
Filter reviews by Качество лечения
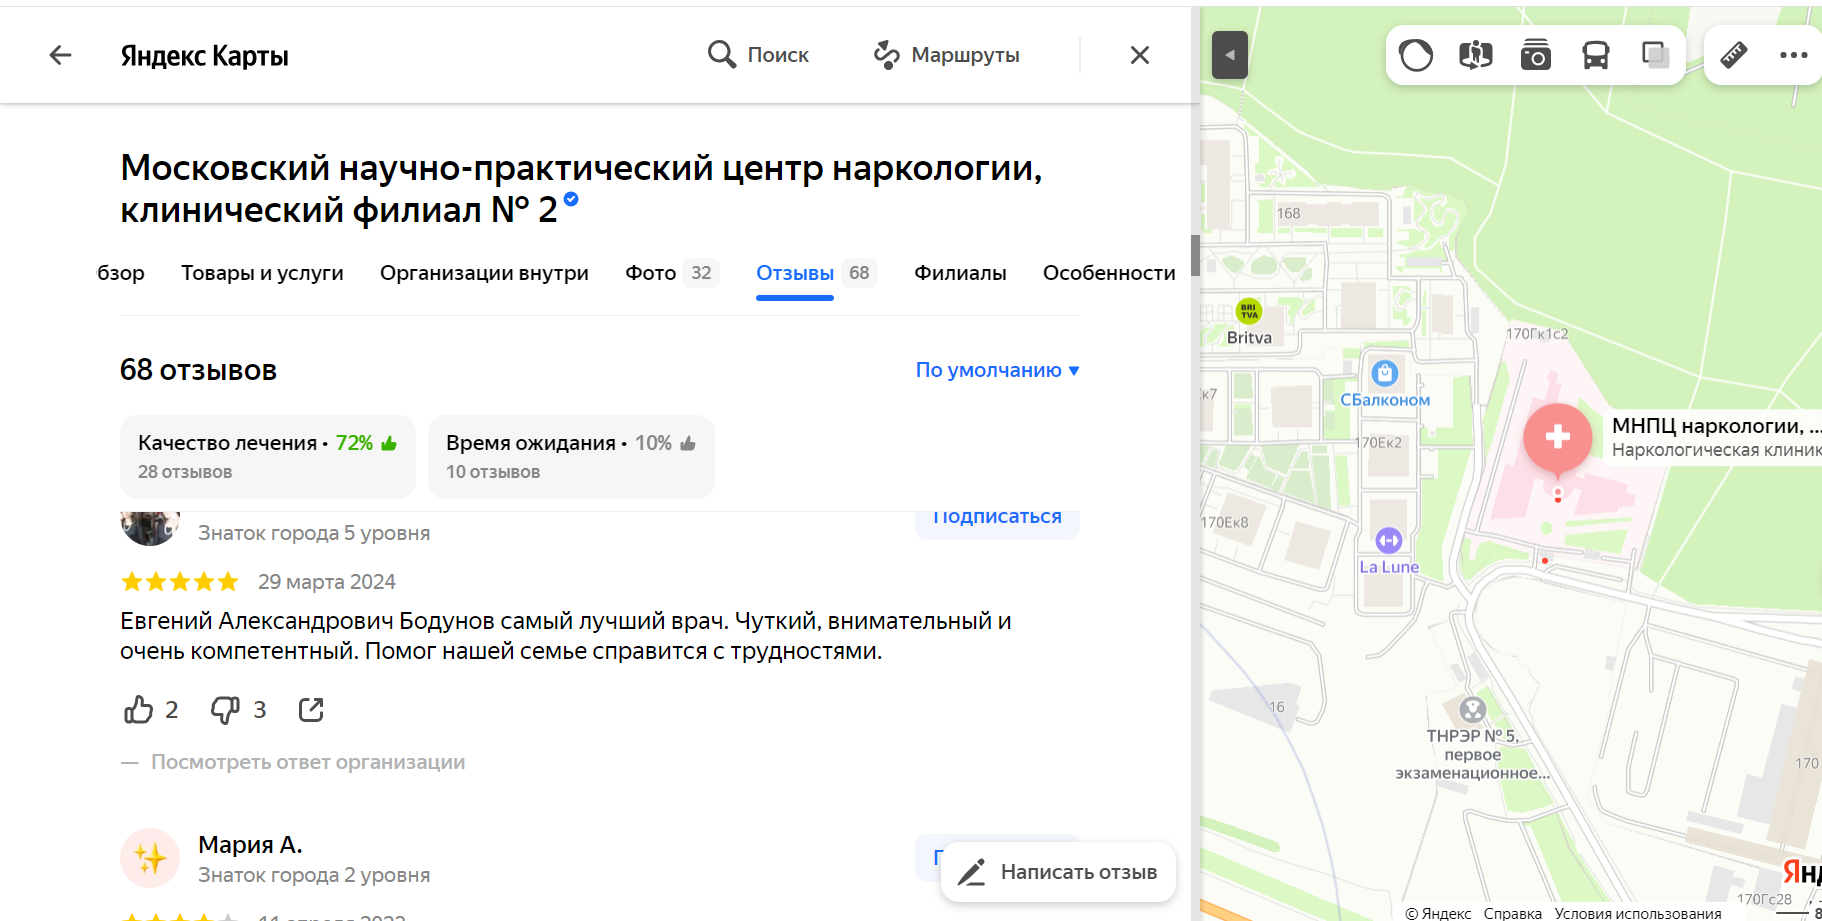(x=268, y=456)
